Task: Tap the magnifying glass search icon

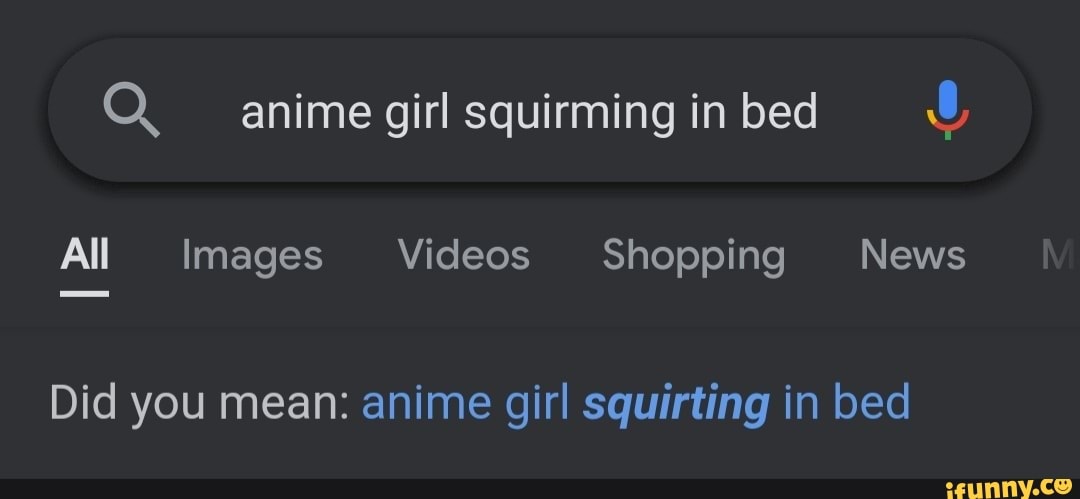Action: point(132,111)
